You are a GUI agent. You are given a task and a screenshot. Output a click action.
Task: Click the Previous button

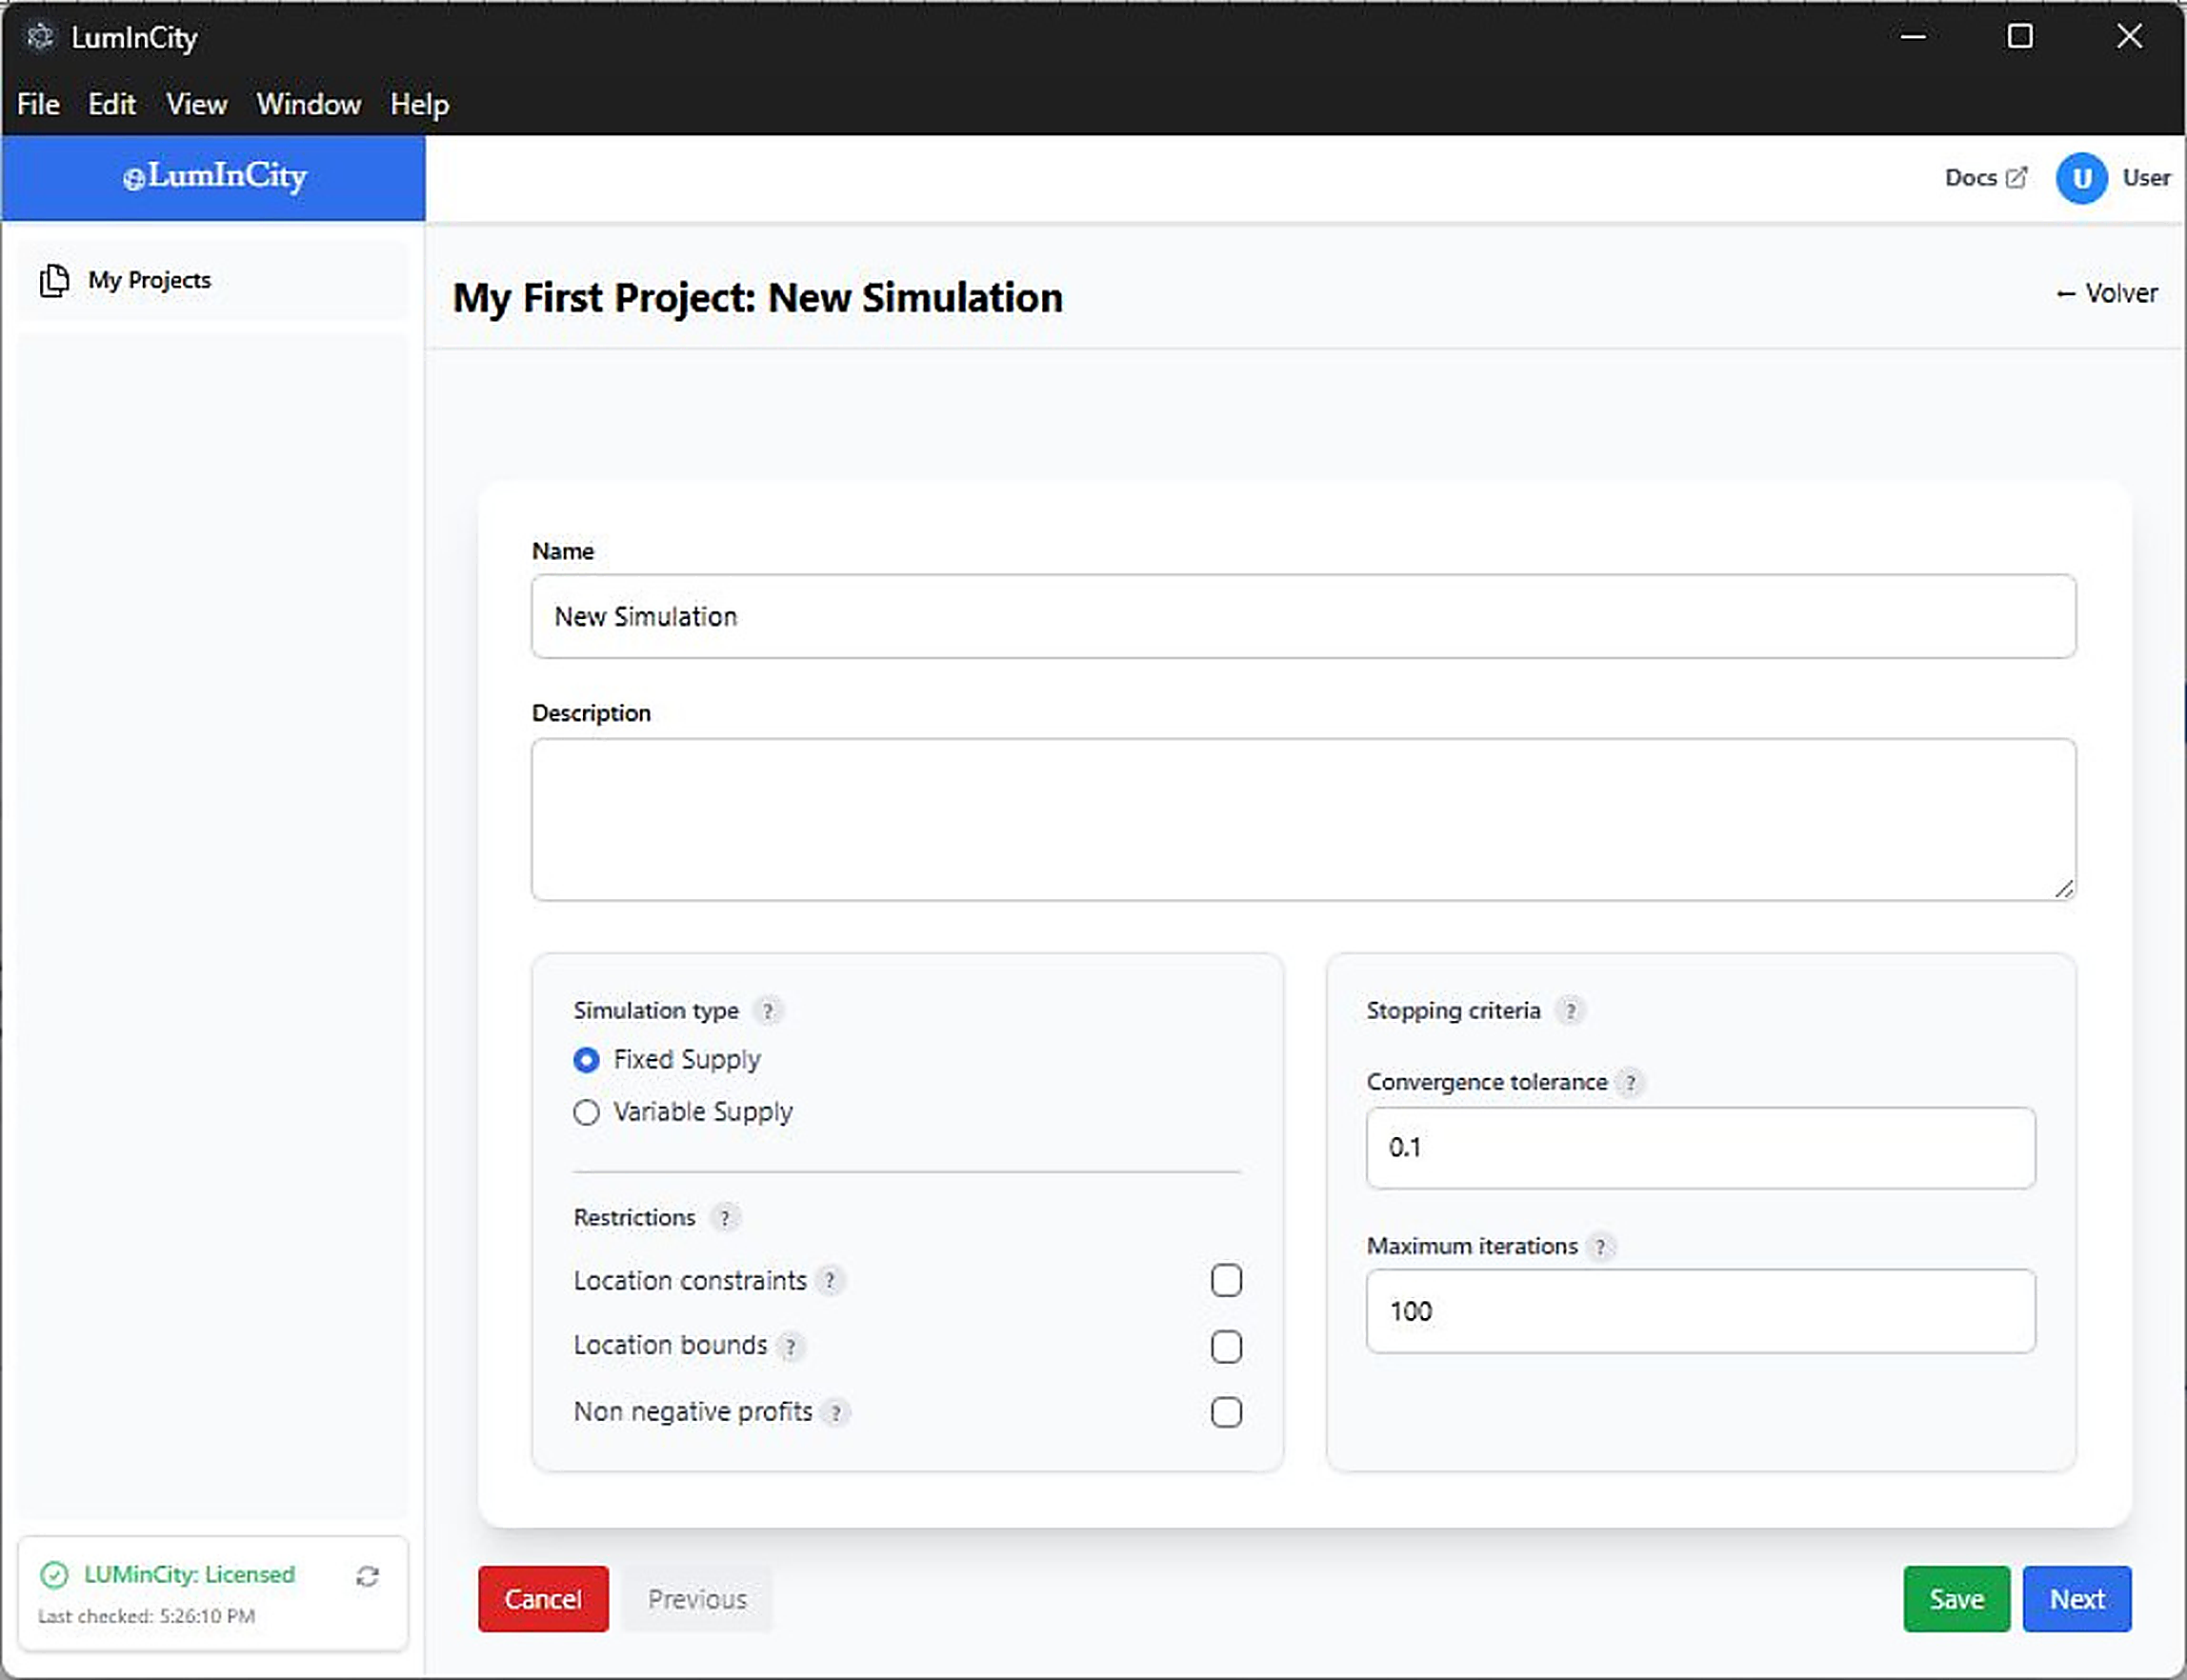click(x=698, y=1599)
